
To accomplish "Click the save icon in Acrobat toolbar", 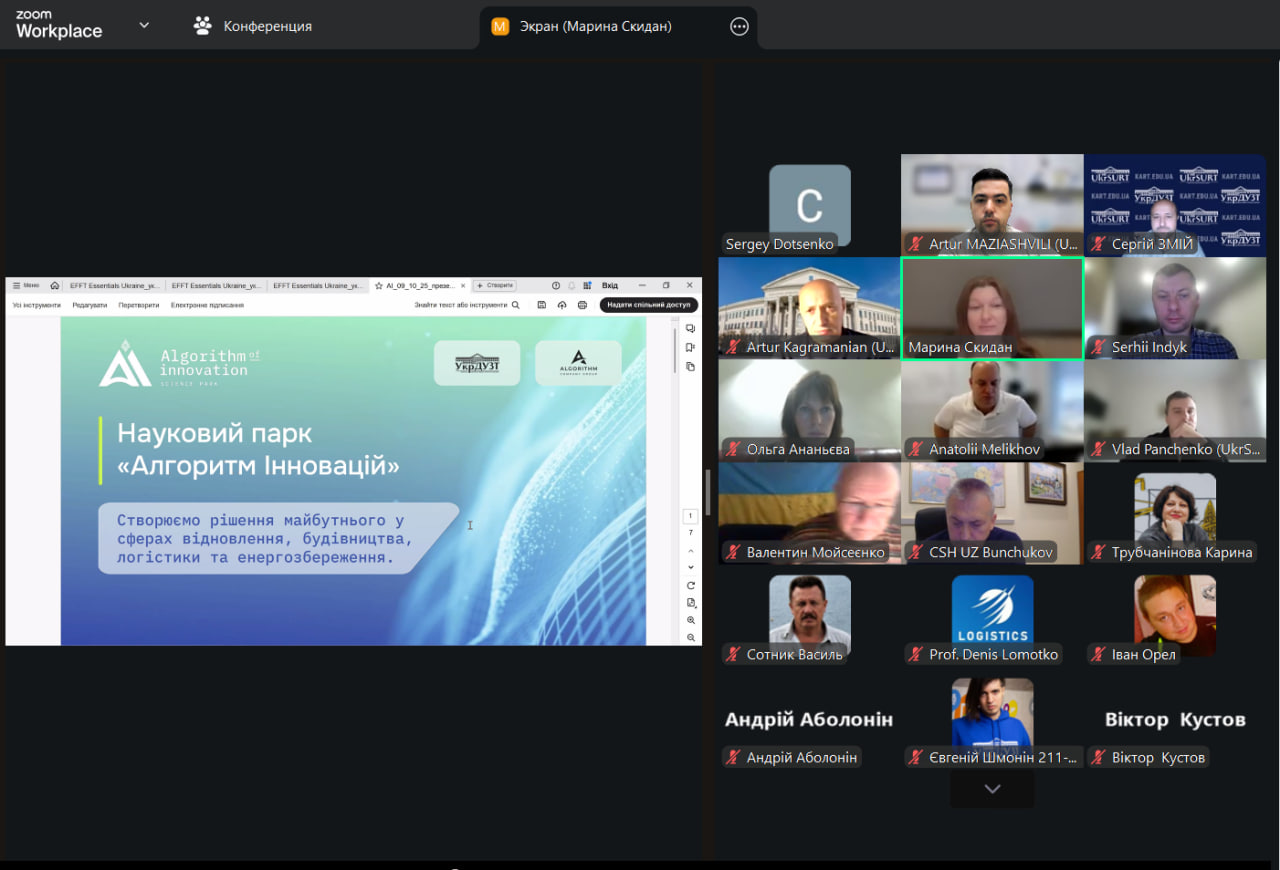I will (542, 305).
